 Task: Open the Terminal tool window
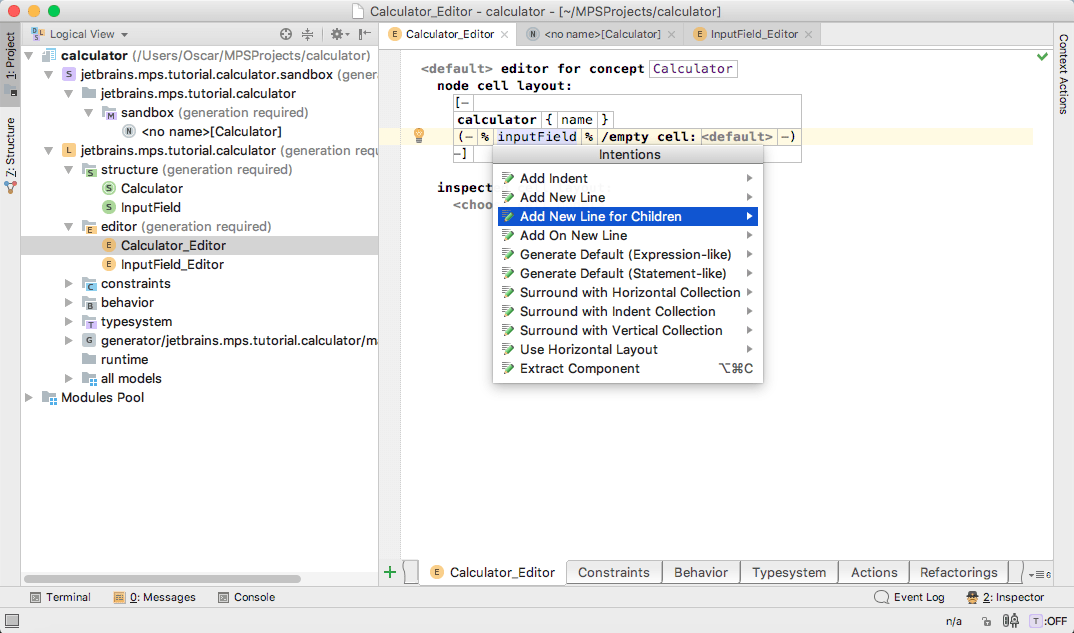point(60,597)
